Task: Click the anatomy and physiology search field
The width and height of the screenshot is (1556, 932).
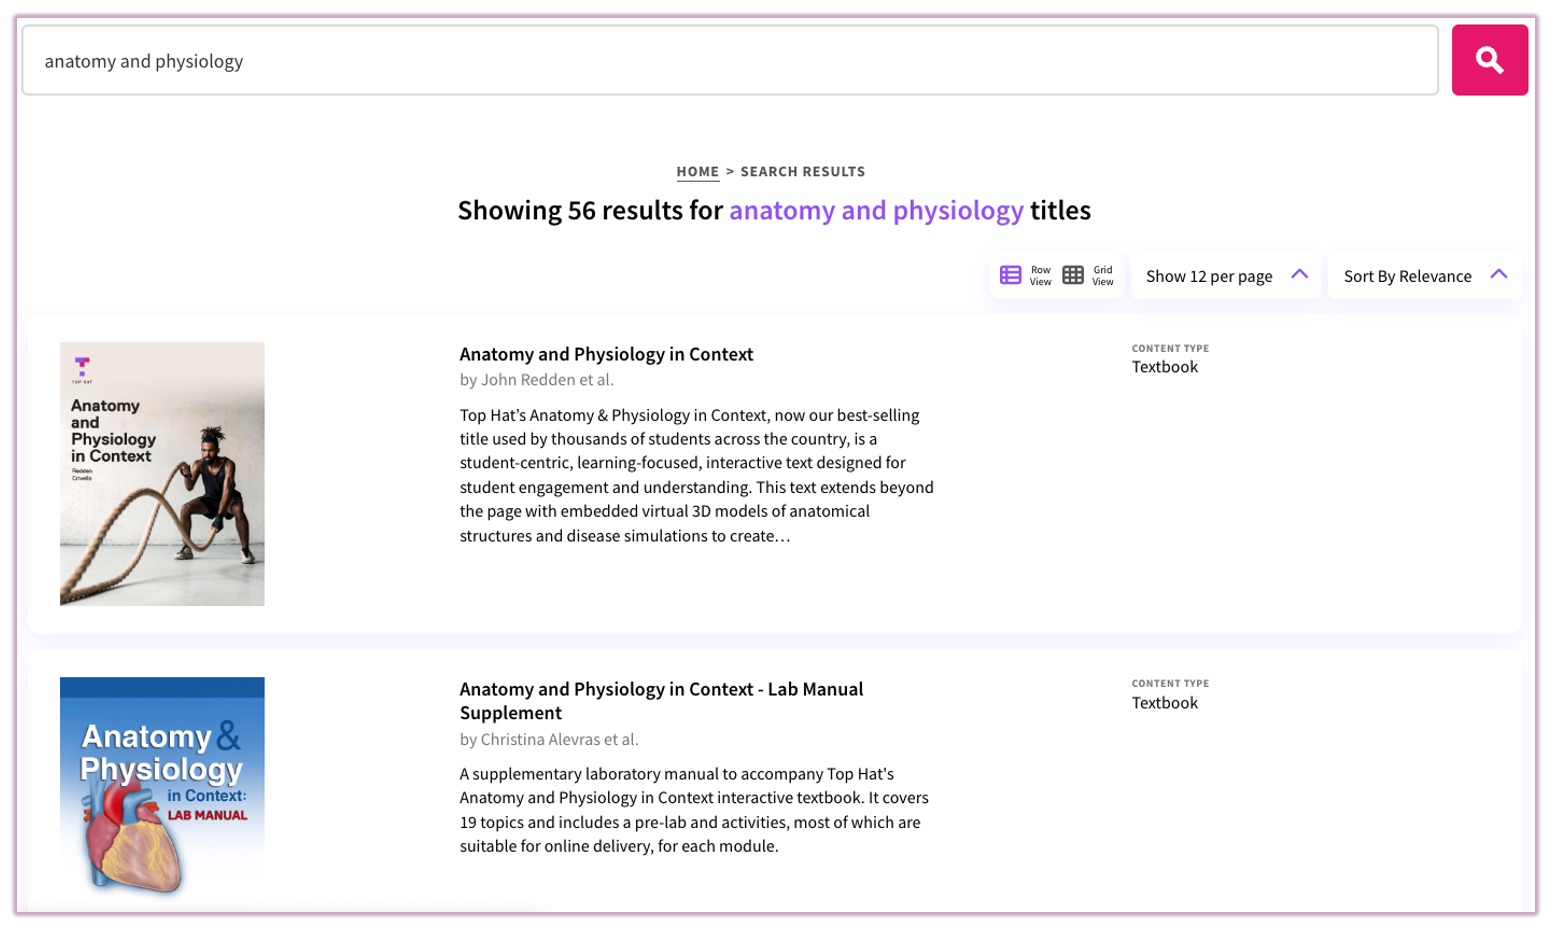Action: click(x=730, y=61)
